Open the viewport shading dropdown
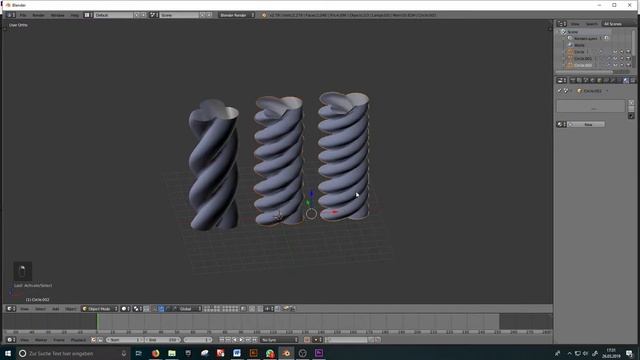This screenshot has height=360, width=640. coord(125,309)
